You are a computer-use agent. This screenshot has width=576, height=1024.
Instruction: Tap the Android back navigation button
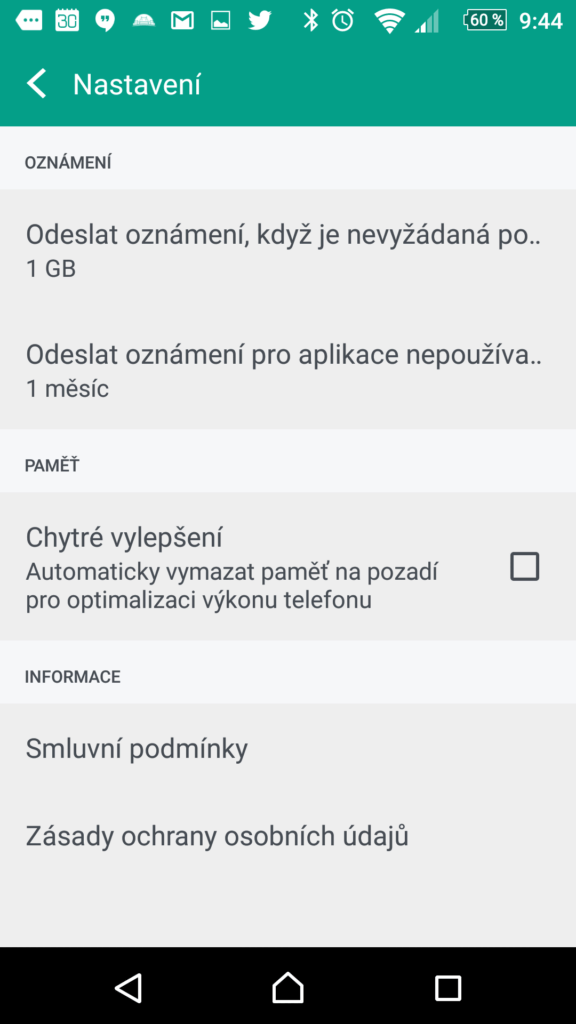click(x=129, y=987)
